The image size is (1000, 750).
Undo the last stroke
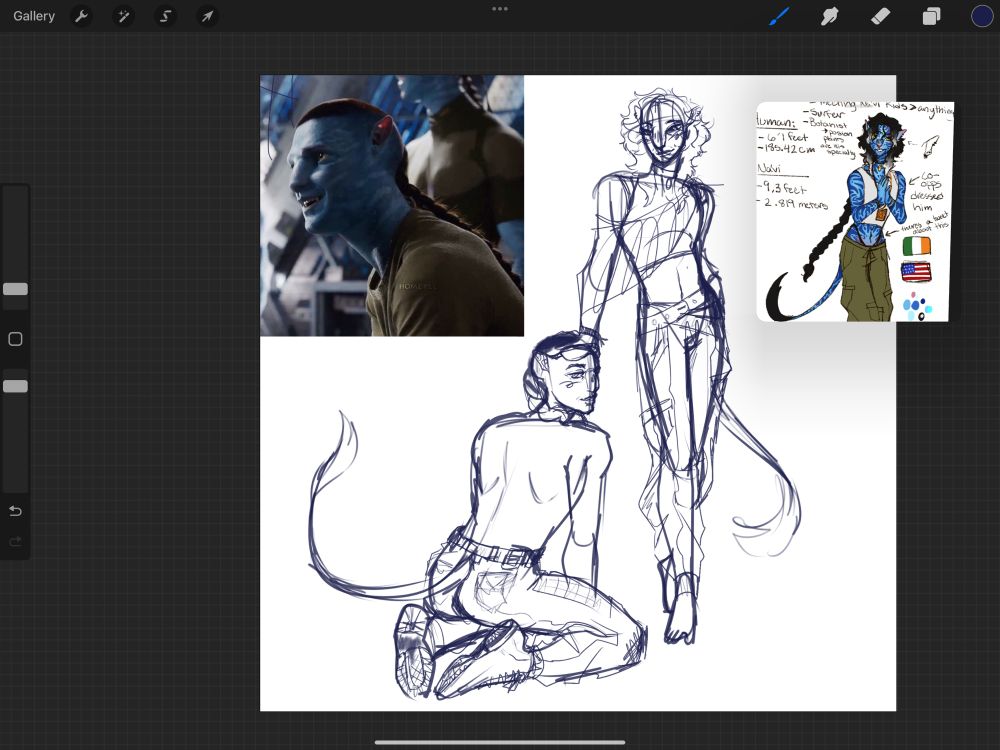pos(15,511)
